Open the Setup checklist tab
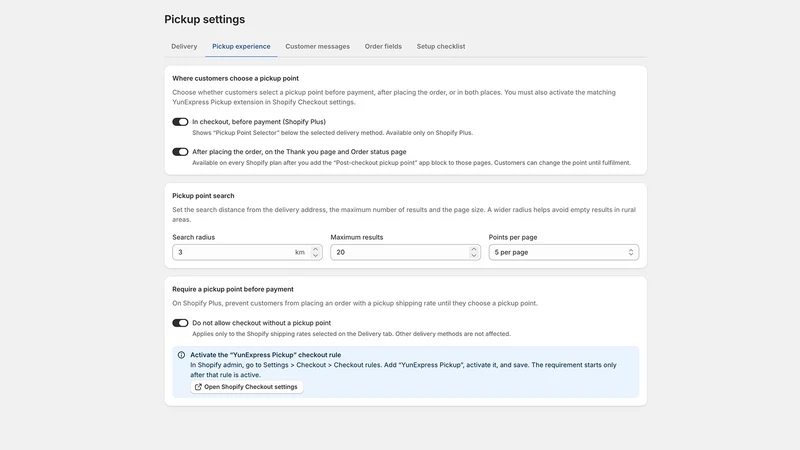Viewport: 800px width, 450px height. [441, 46]
